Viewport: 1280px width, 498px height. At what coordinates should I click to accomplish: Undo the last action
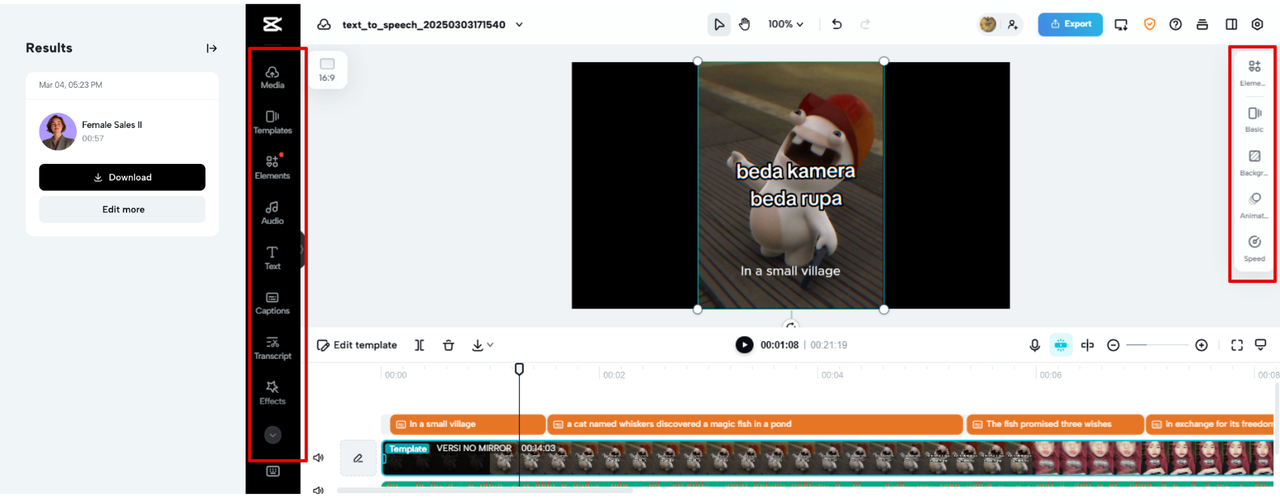[x=837, y=24]
